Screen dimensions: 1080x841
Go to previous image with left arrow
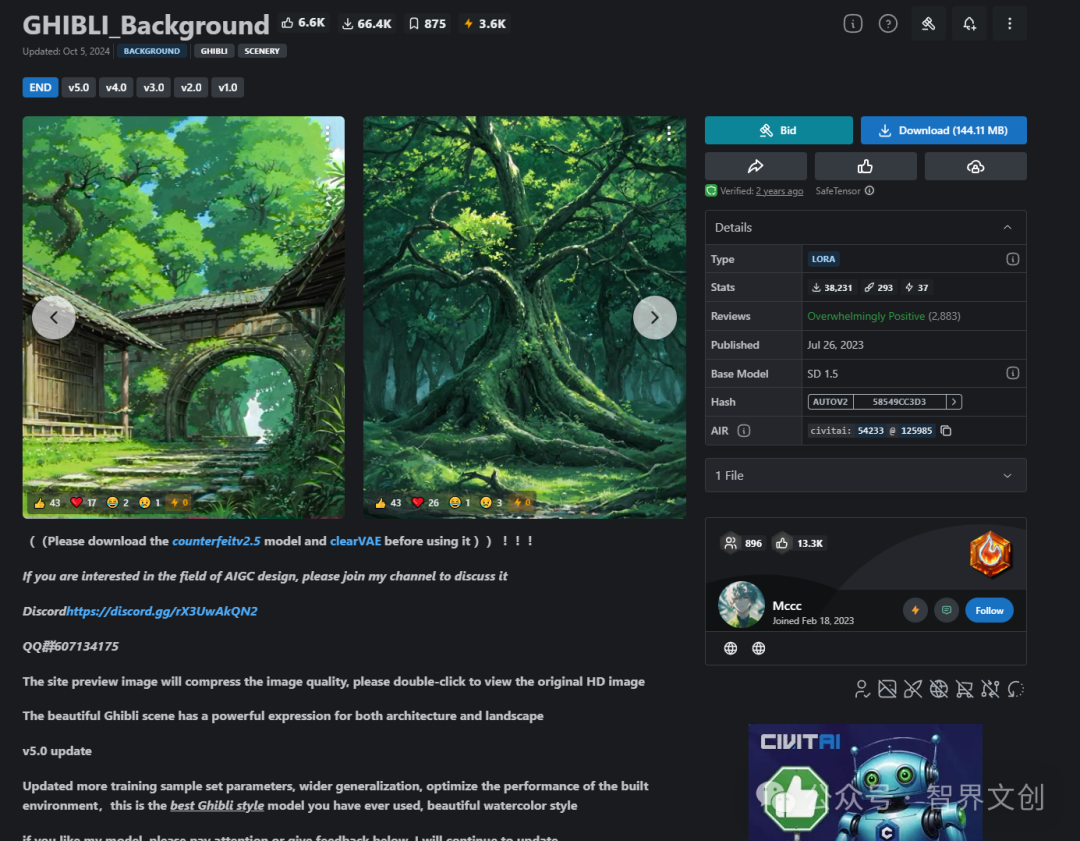coord(54,318)
